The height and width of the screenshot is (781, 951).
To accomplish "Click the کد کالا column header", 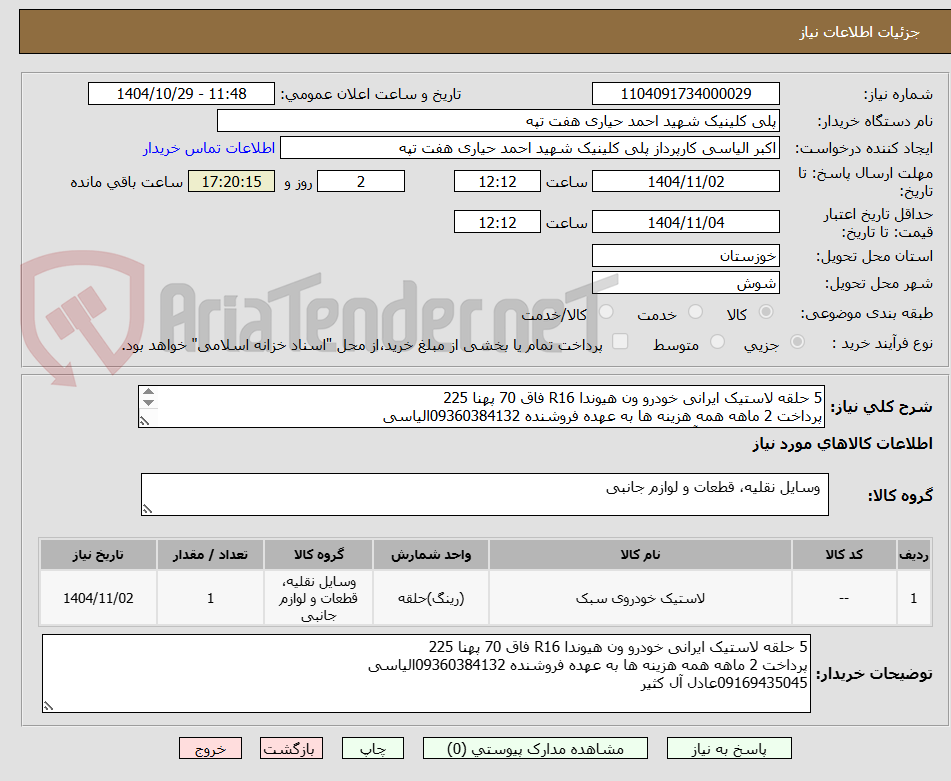I will [844, 555].
